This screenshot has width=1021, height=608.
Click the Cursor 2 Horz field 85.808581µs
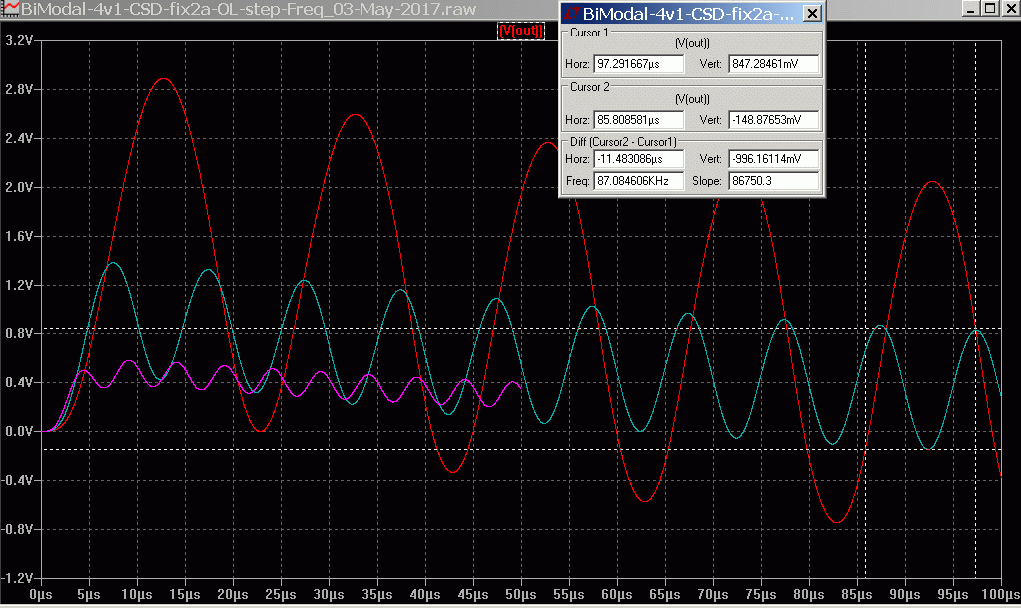coord(639,120)
